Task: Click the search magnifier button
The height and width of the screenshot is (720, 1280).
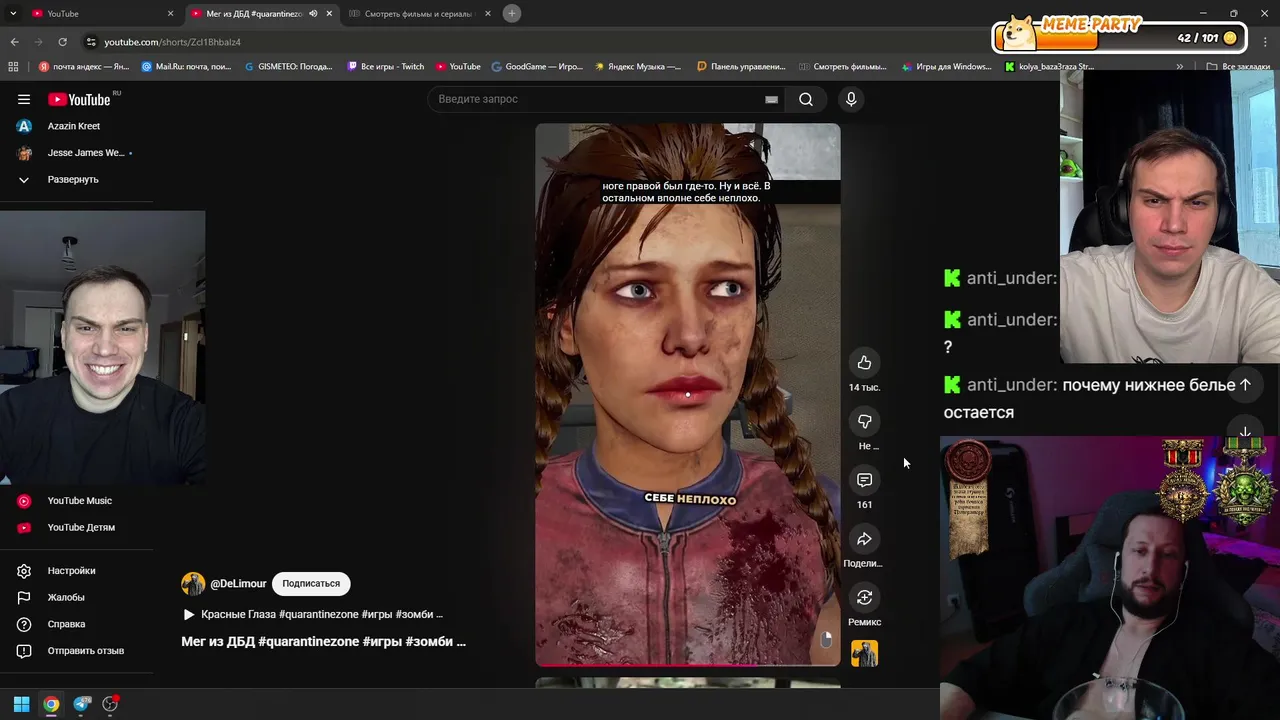Action: (806, 99)
